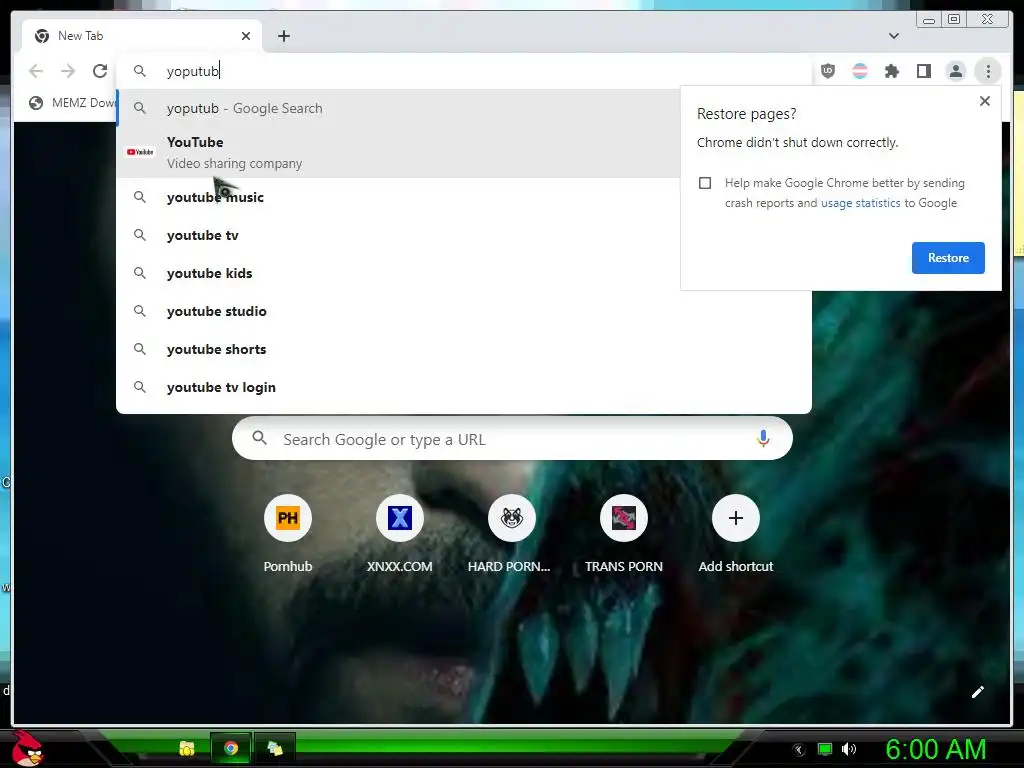Close the New Tab tab
The width and height of the screenshot is (1024, 768).
point(246,36)
